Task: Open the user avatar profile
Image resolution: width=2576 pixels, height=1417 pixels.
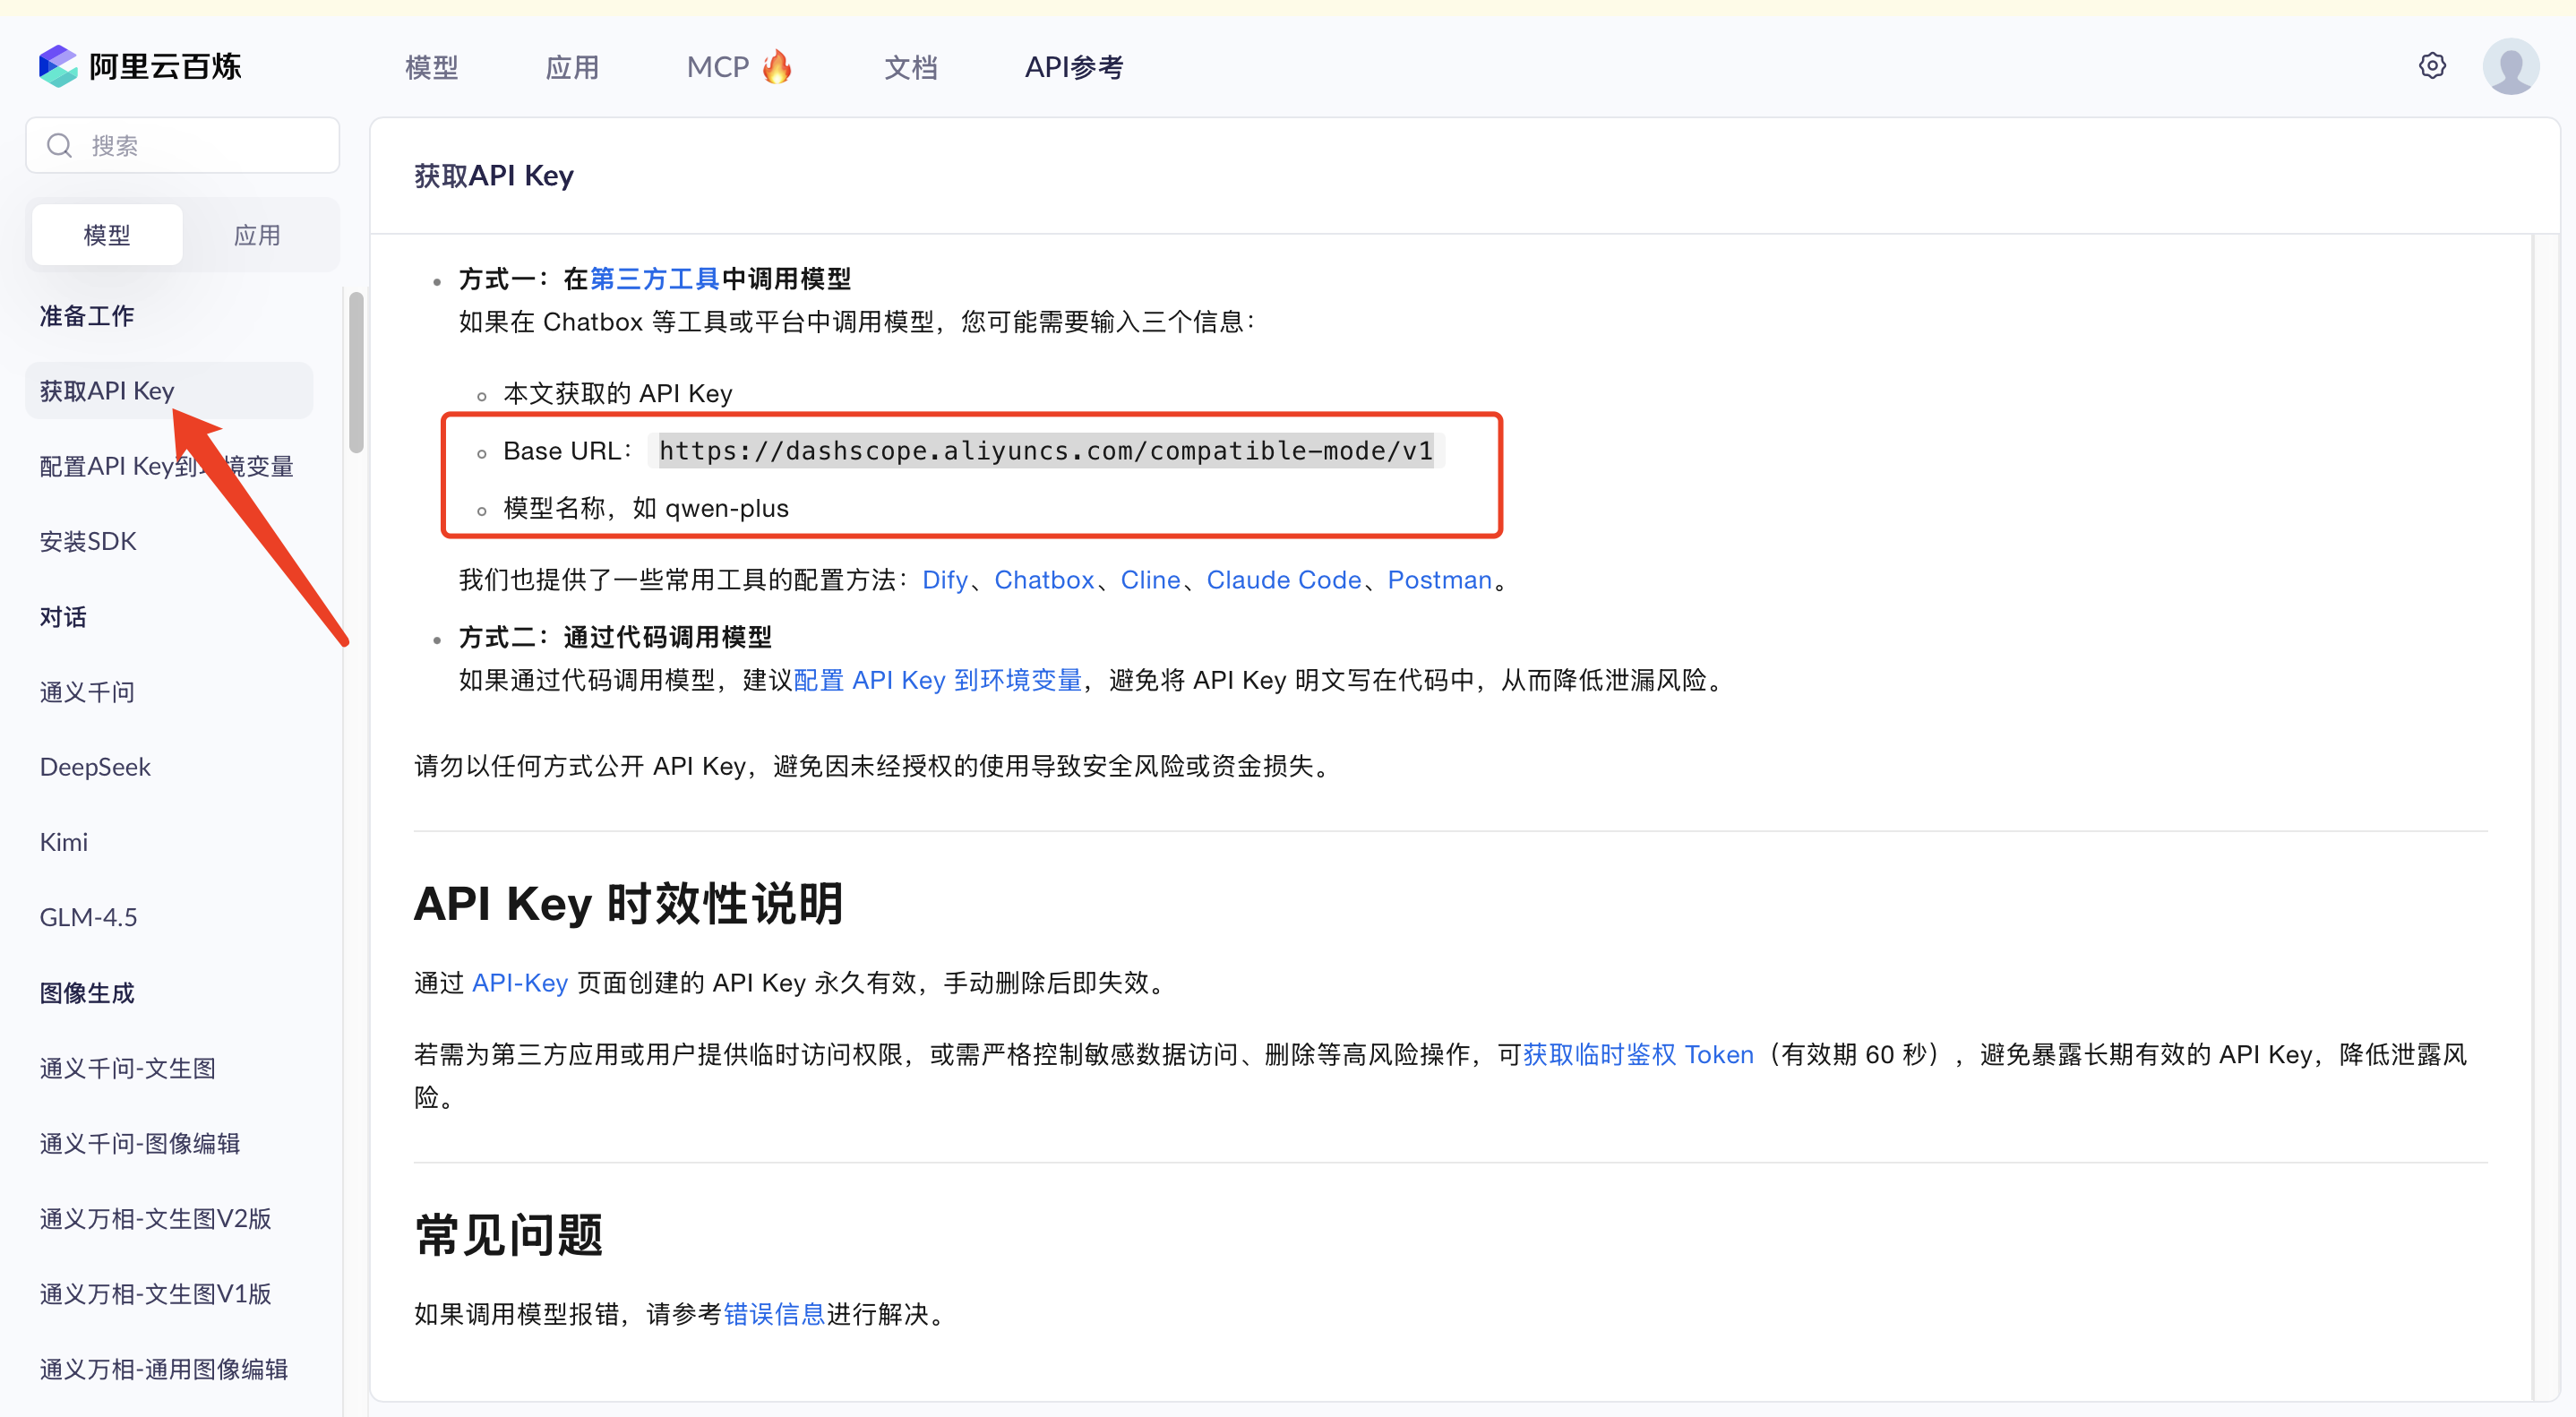Action: click(2510, 66)
